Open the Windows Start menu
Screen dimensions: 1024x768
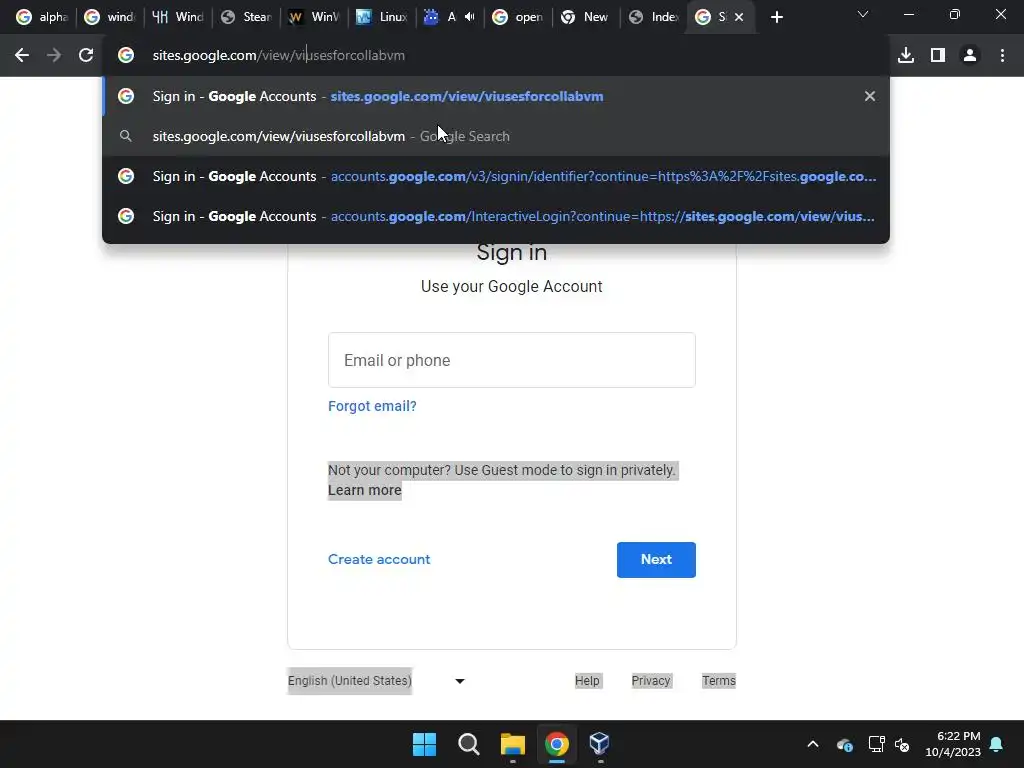coord(424,744)
